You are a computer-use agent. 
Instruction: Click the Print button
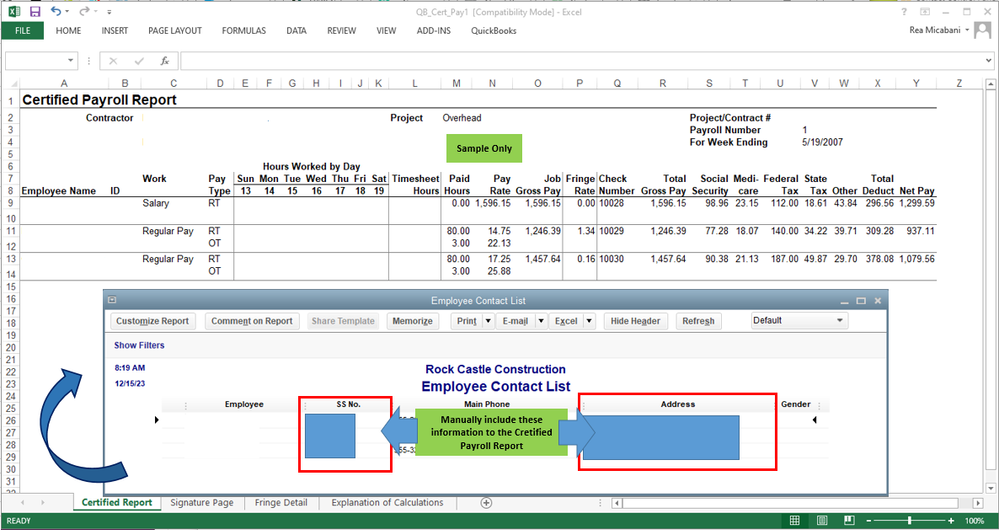tap(466, 321)
